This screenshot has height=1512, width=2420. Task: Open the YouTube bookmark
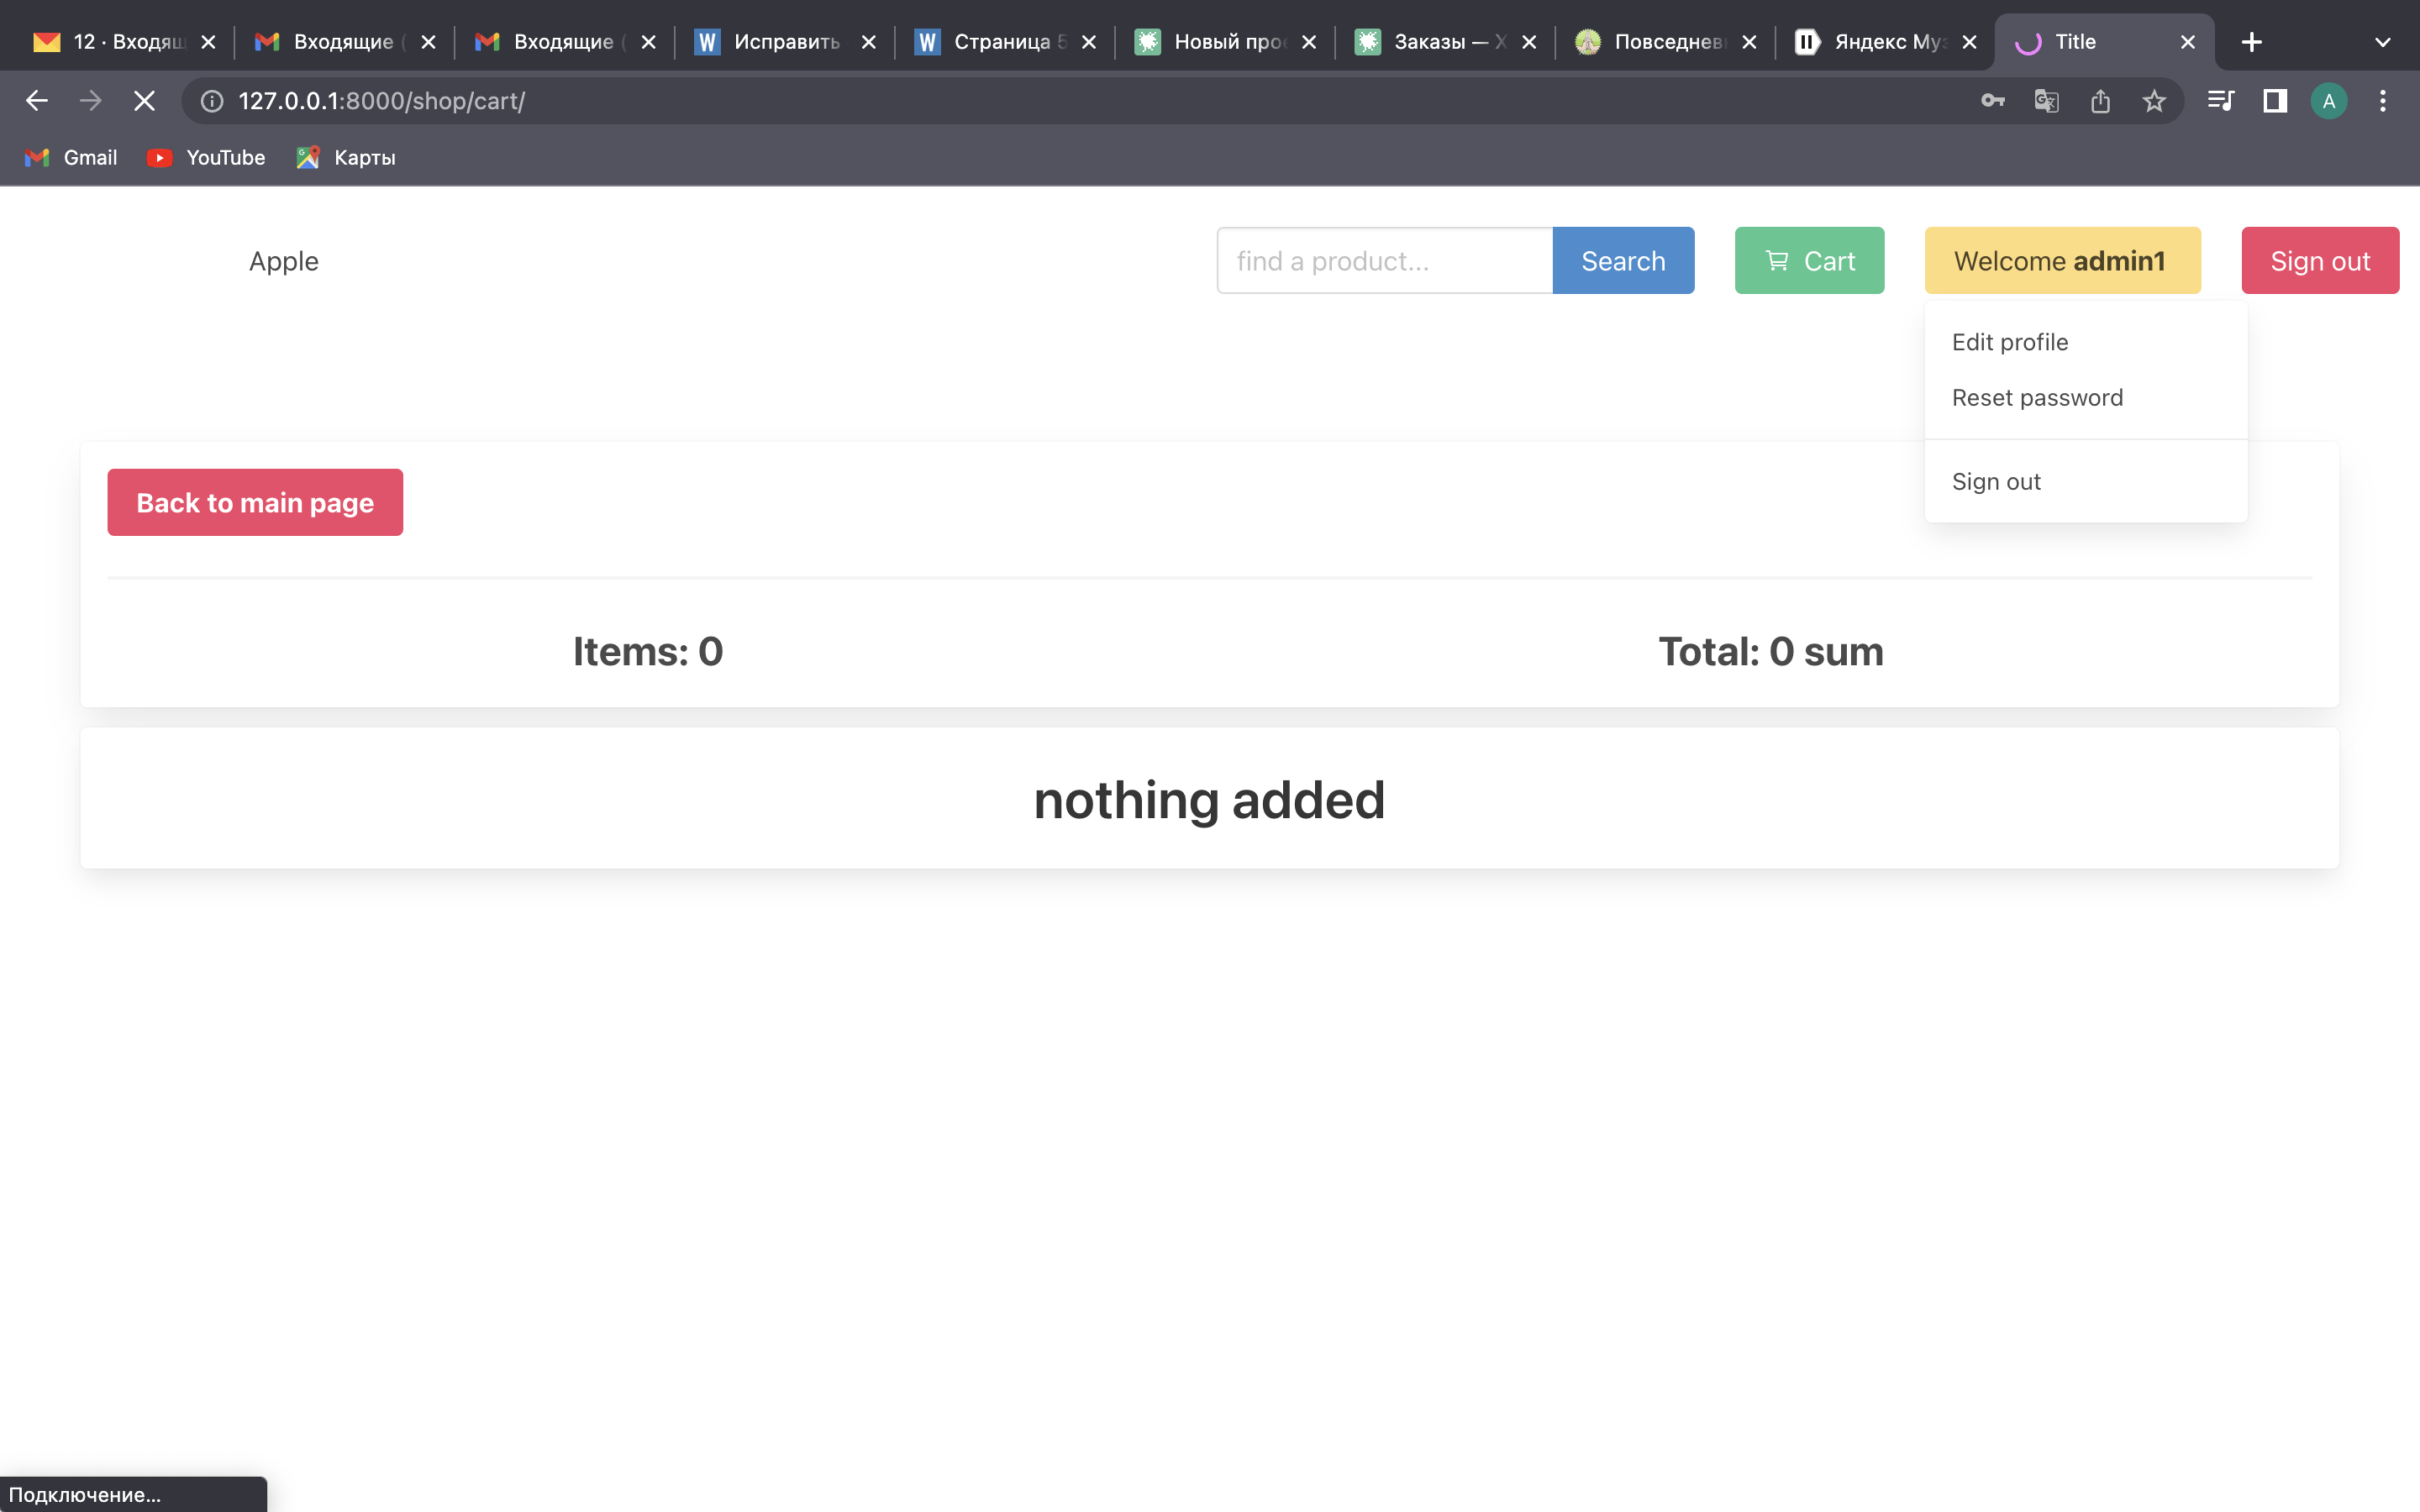[x=206, y=157]
